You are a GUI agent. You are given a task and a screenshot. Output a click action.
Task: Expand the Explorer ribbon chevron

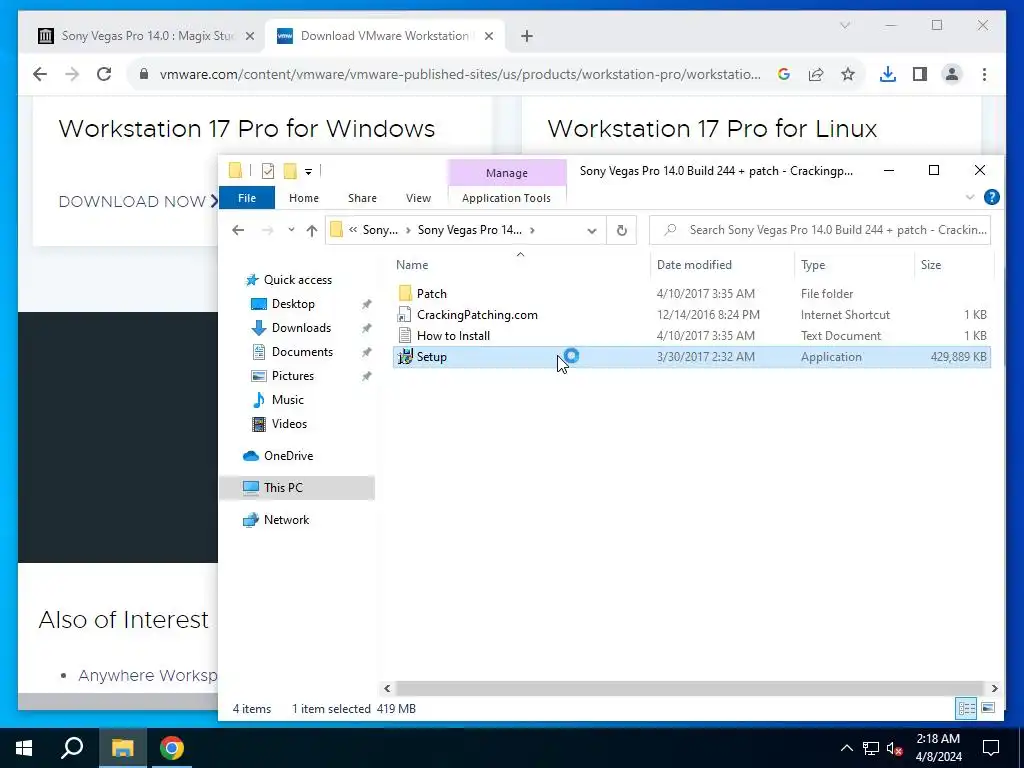(970, 197)
